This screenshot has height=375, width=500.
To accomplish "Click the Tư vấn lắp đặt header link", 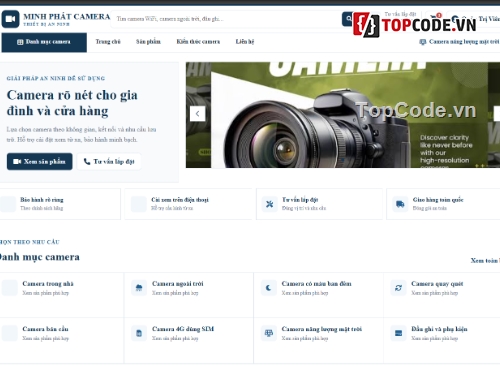I will pyautogui.click(x=400, y=14).
